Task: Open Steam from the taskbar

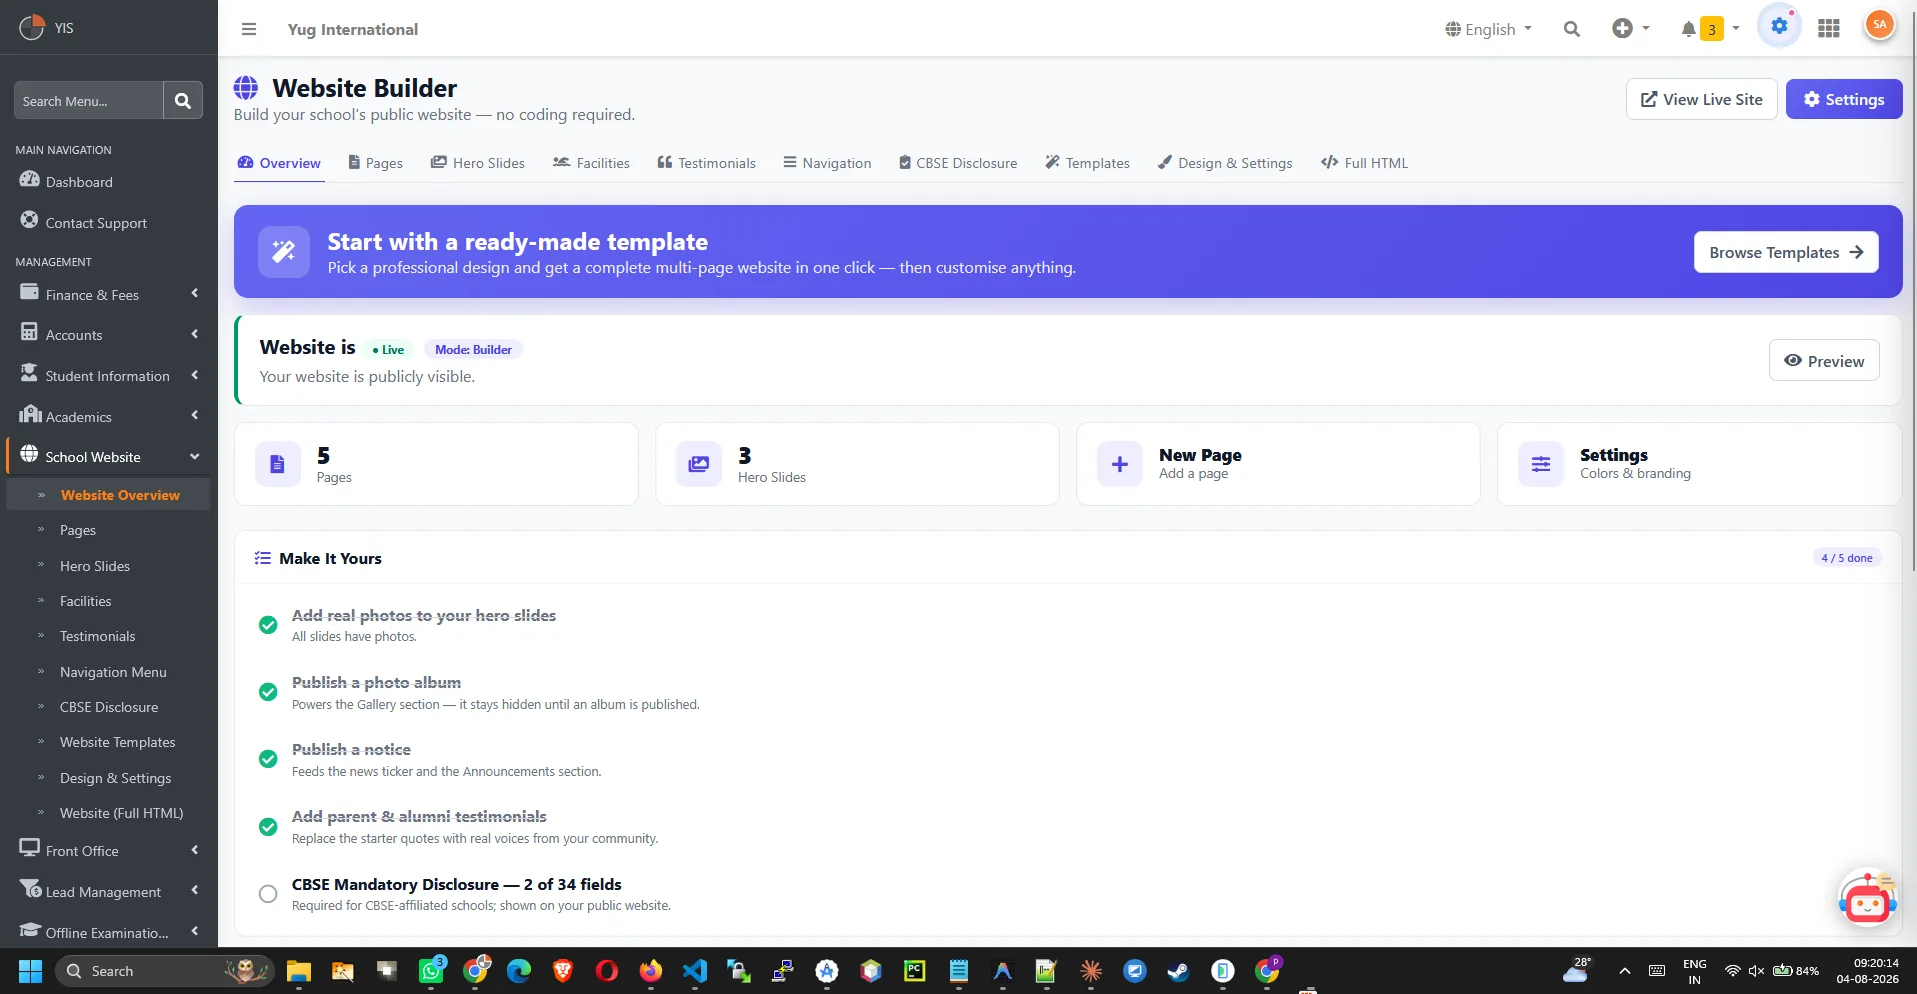Action: click(x=1179, y=971)
